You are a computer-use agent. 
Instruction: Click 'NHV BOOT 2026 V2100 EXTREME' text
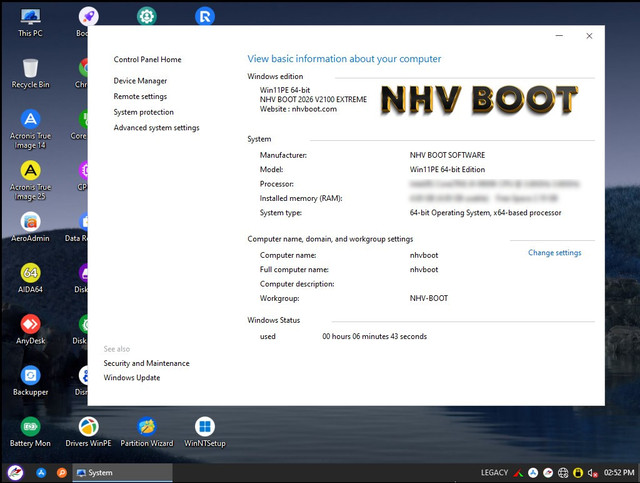[x=313, y=99]
